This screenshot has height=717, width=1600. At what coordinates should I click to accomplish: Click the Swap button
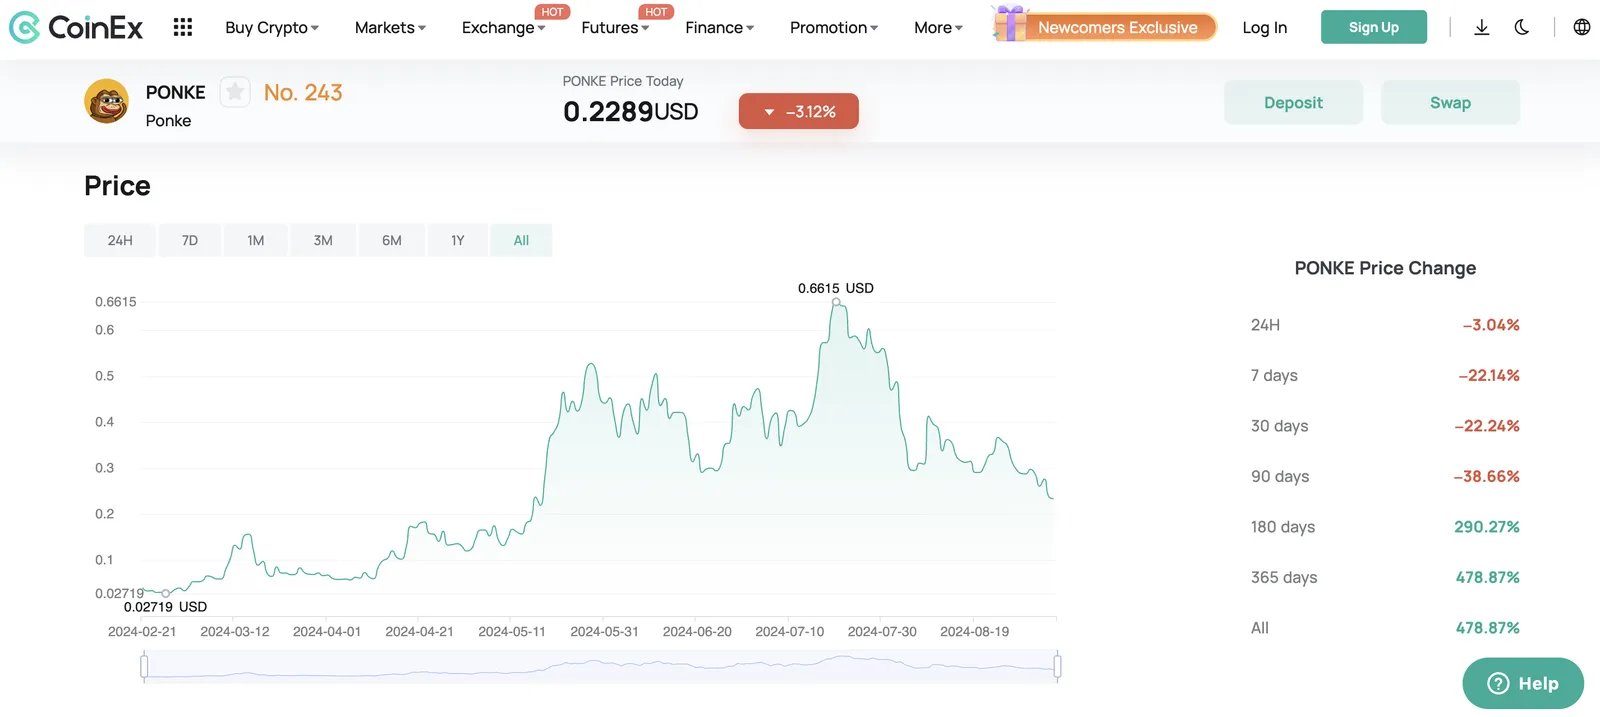1450,102
